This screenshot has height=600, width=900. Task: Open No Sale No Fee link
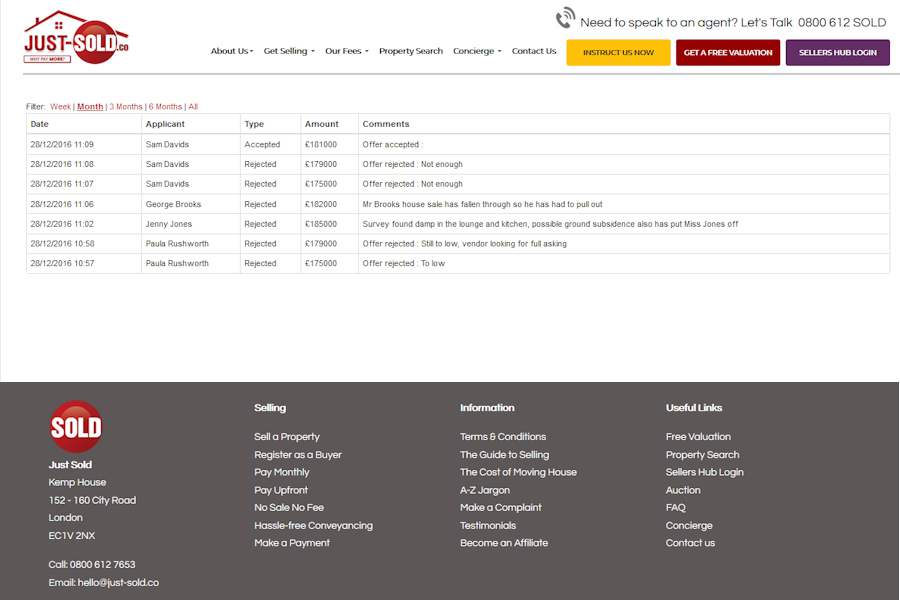coord(289,508)
